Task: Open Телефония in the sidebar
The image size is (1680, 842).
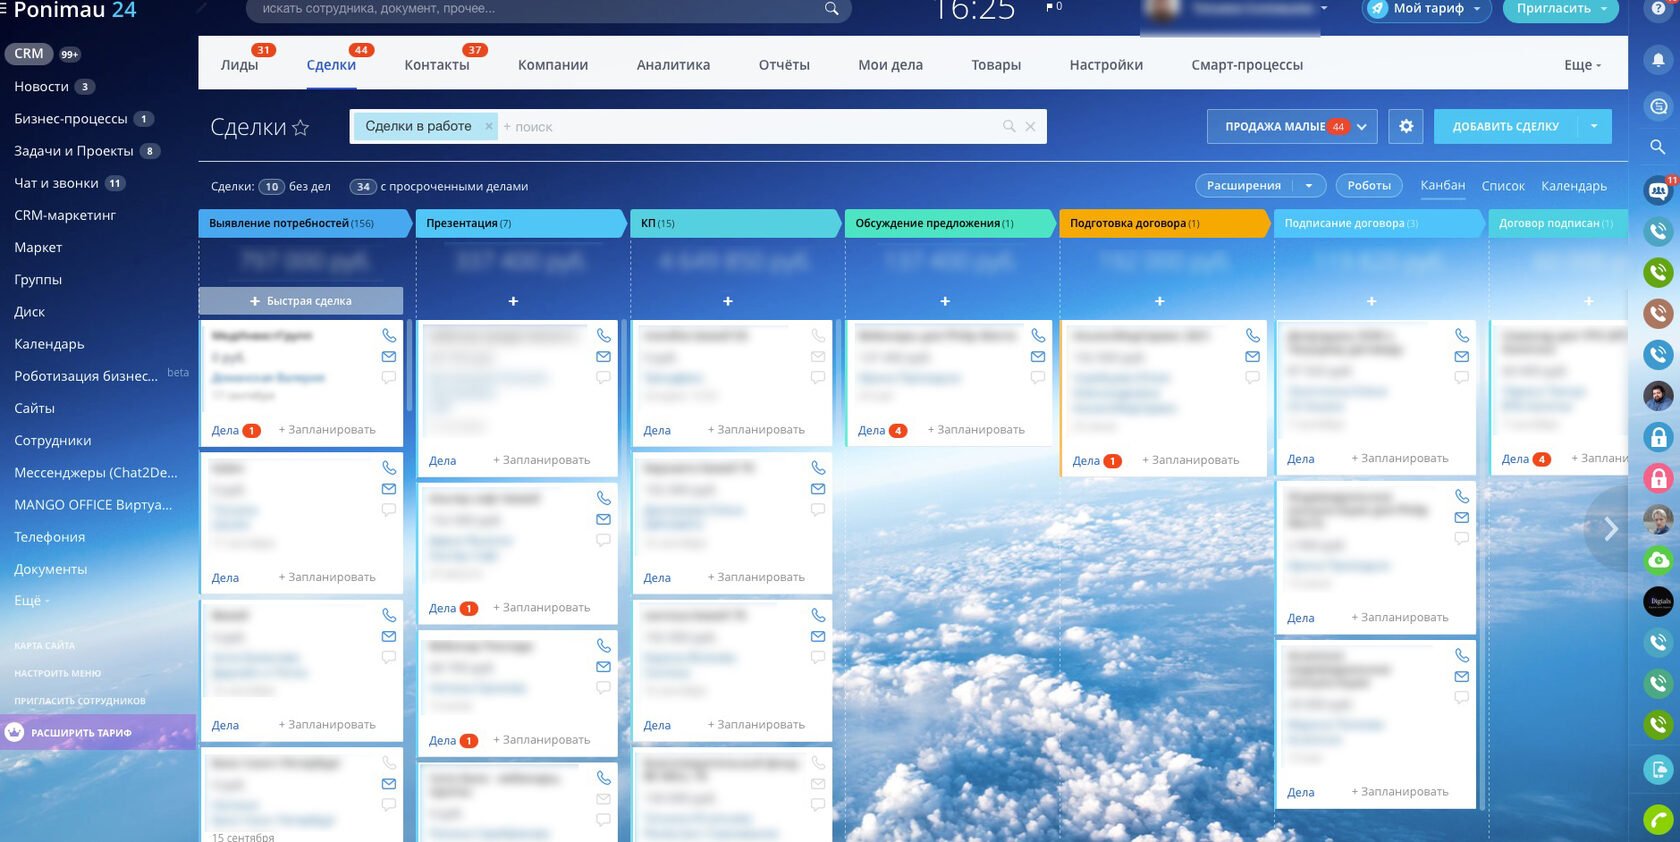Action: (50, 537)
